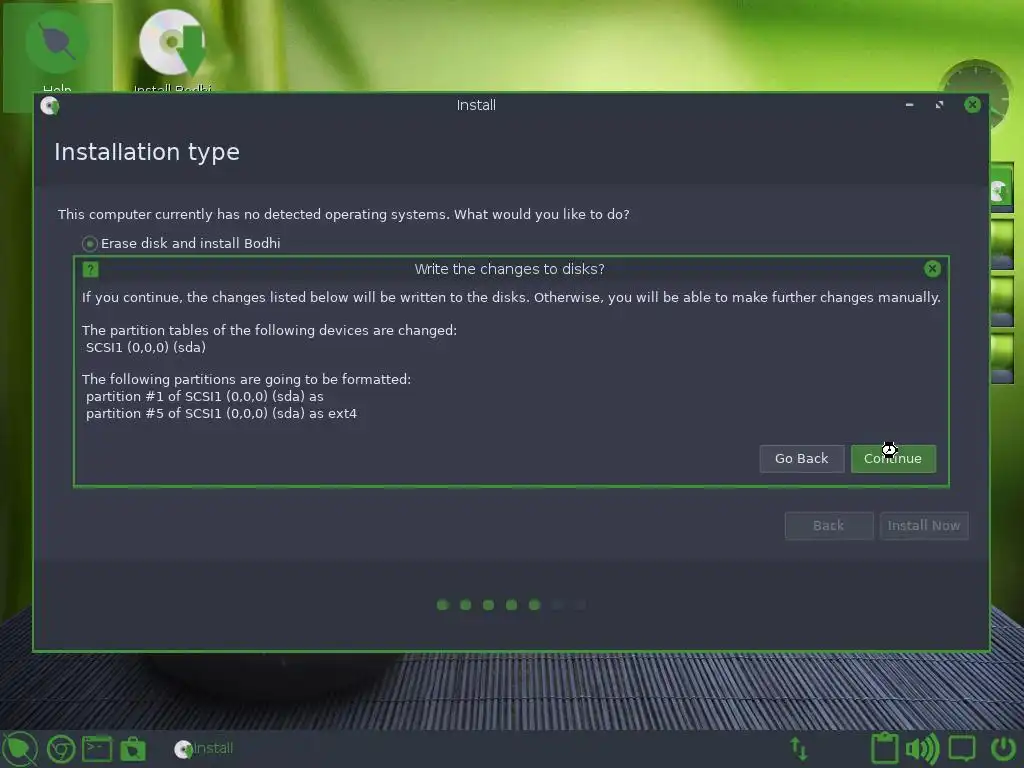Select the top virtual desktop pager thumbnail
This screenshot has width=1024, height=768.
click(1002, 187)
